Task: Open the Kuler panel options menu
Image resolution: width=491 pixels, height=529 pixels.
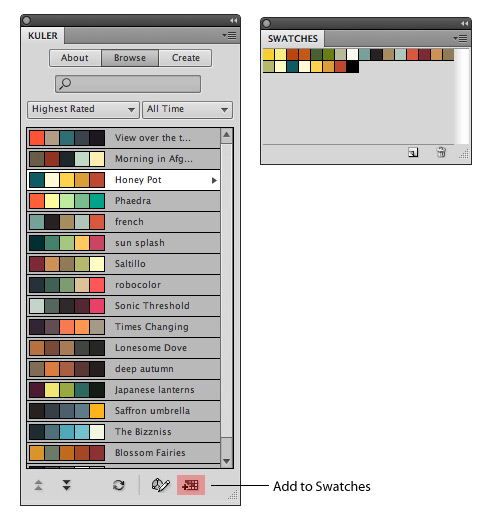Action: click(229, 35)
